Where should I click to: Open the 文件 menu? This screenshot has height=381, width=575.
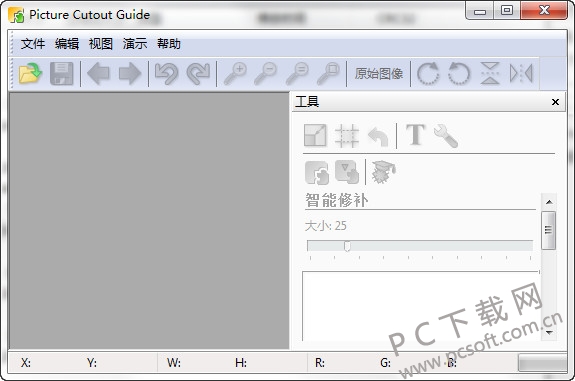pyautogui.click(x=33, y=44)
